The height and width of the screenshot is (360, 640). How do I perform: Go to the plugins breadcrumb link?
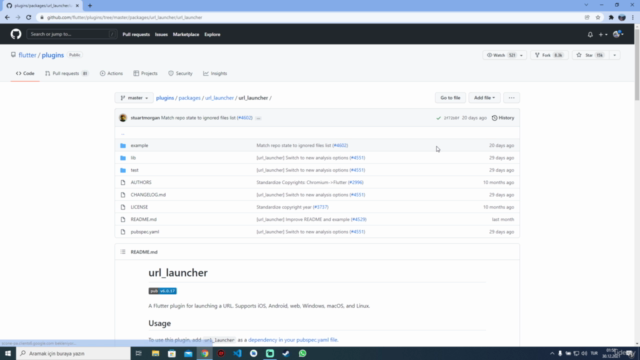click(165, 98)
